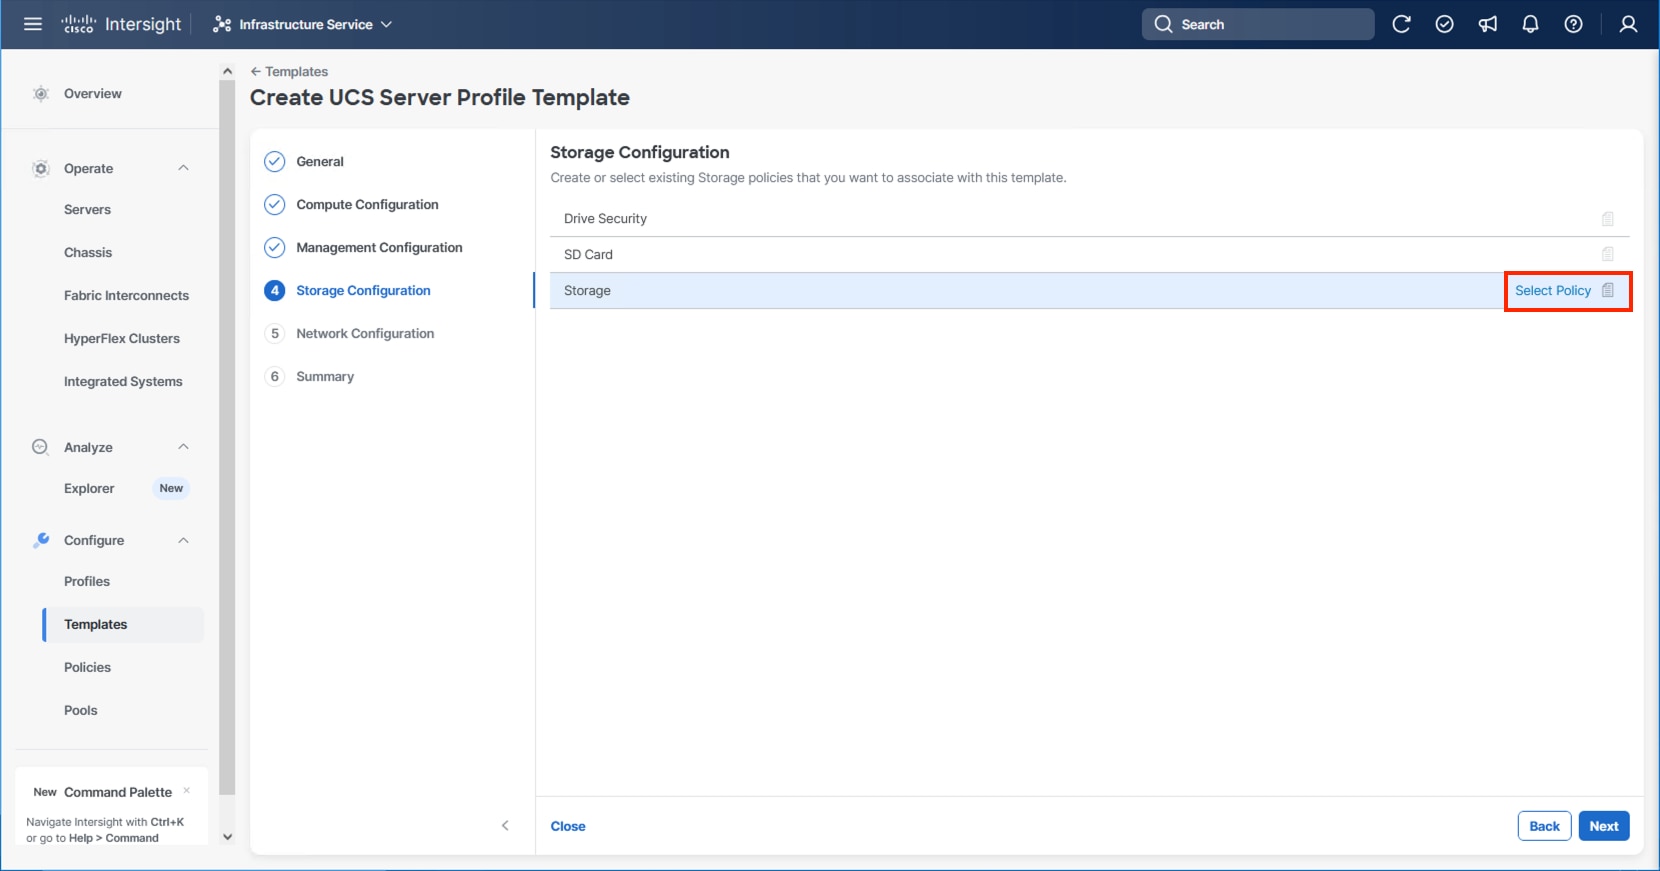Open the Infrastructure Service switcher dropdown

coord(302,24)
